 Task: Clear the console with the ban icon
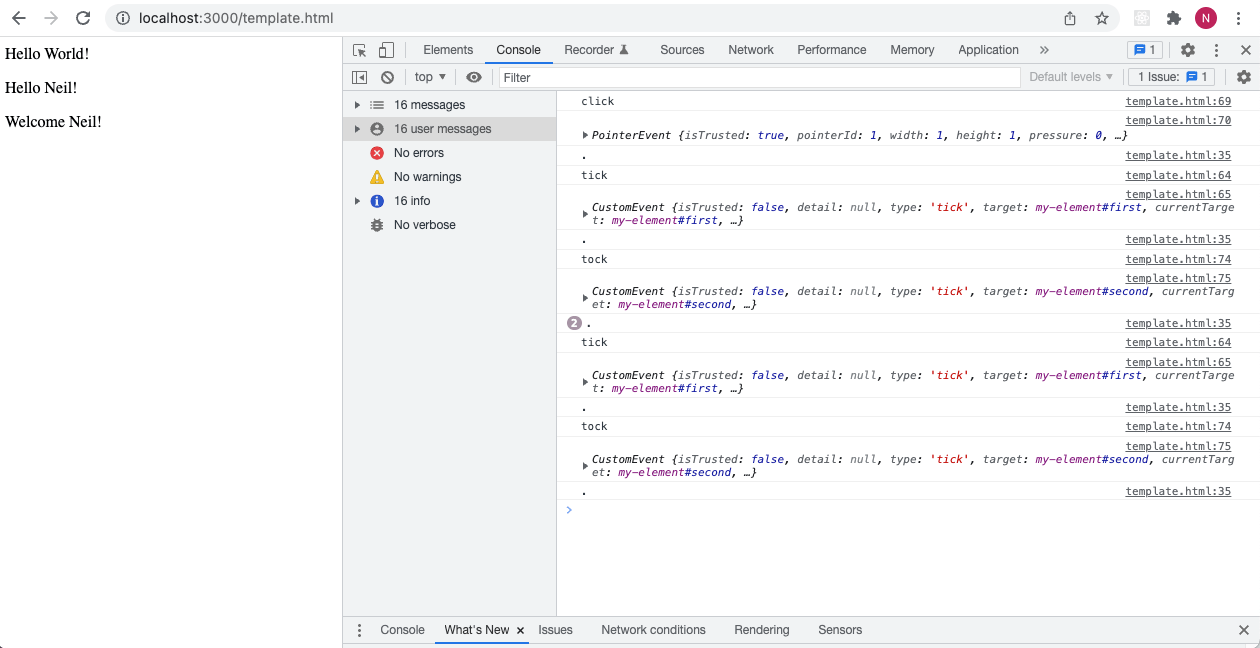(387, 77)
